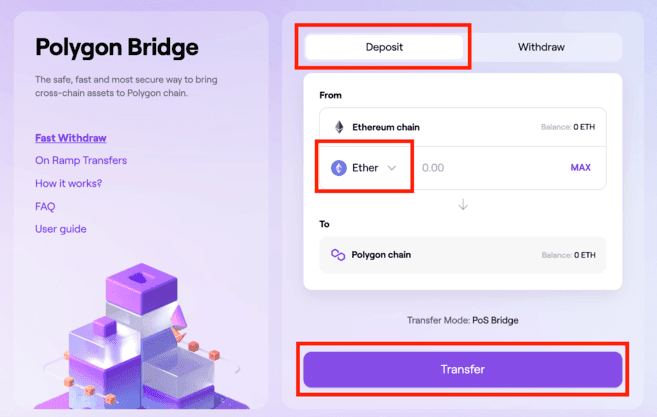Image resolution: width=657 pixels, height=417 pixels.
Task: Switch to the Deposit tab
Action: (385, 47)
